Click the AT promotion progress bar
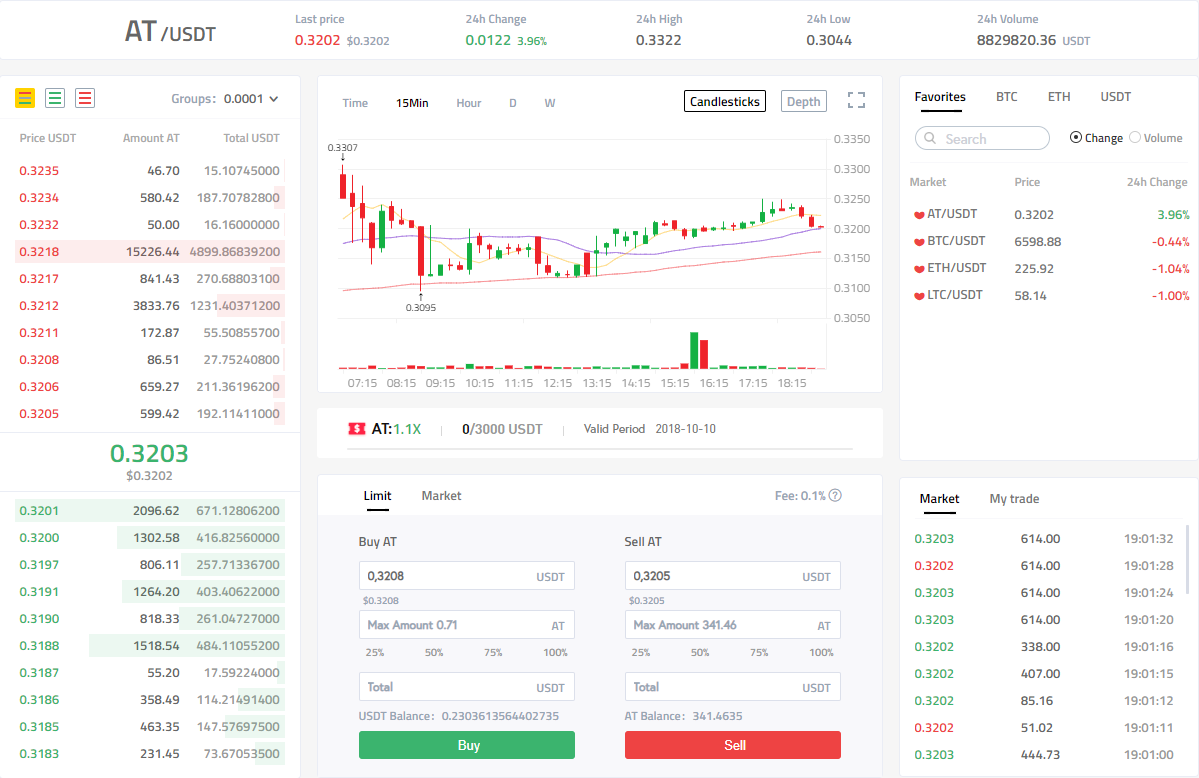Viewport: 1199px width, 778px height. click(x=600, y=448)
